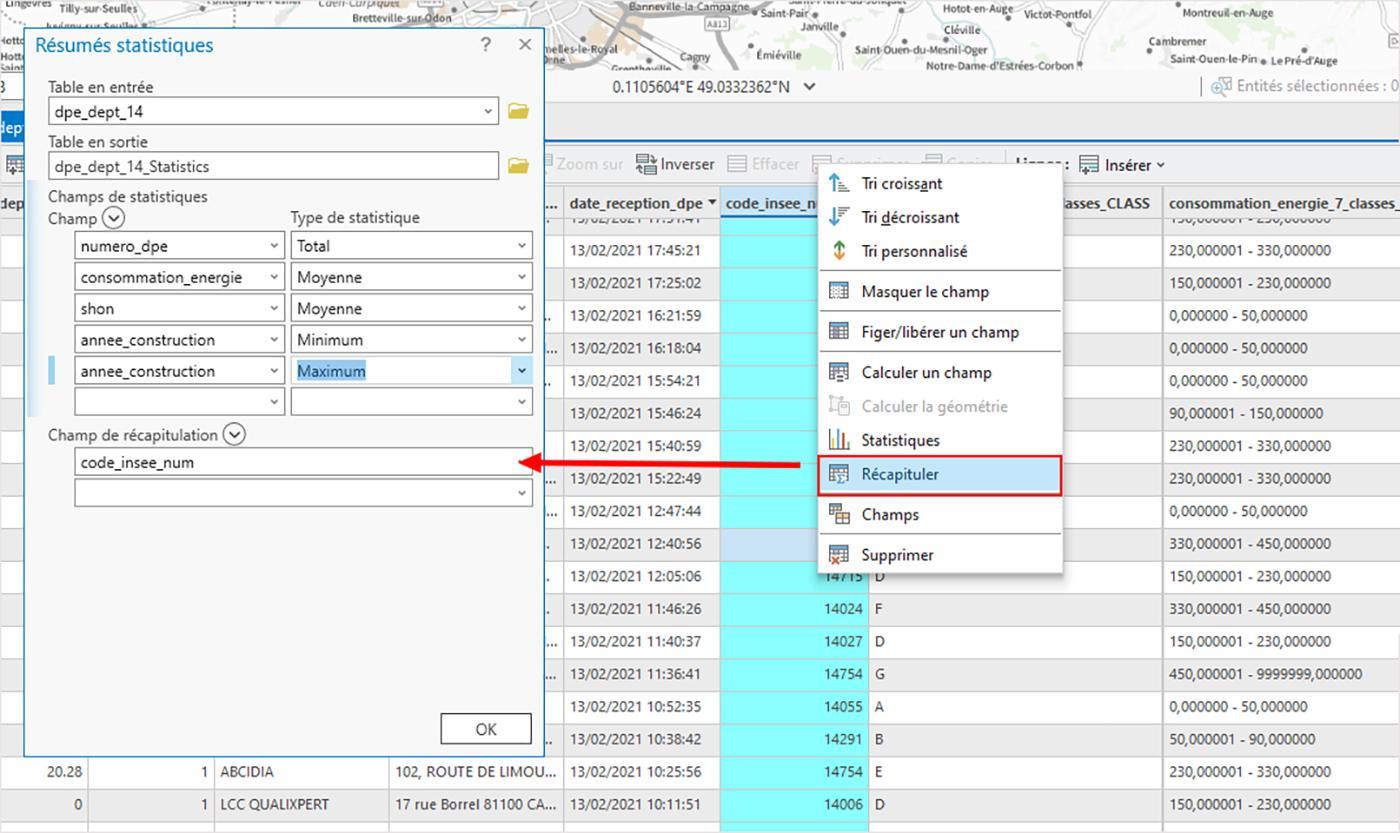1400x833 pixels.
Task: Click the Entités sélectionnées status icon
Action: pyautogui.click(x=1221, y=87)
